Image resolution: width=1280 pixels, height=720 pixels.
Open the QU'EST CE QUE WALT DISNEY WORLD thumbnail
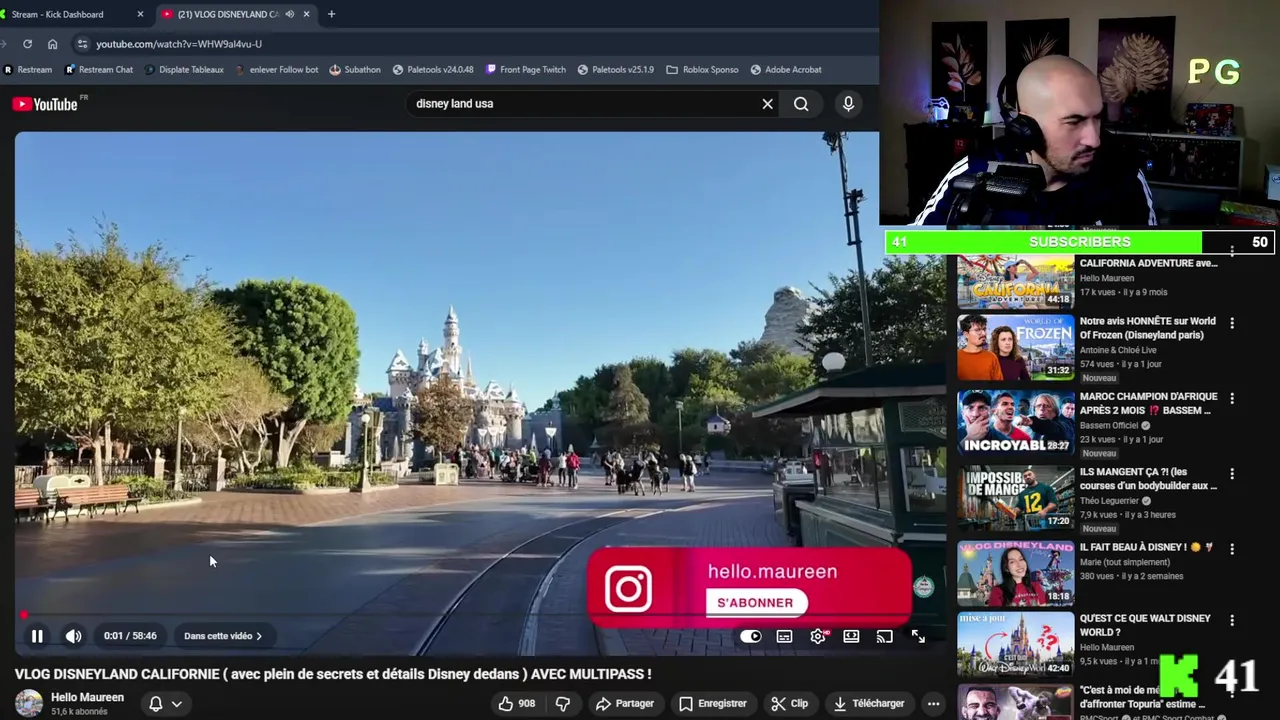point(1015,645)
